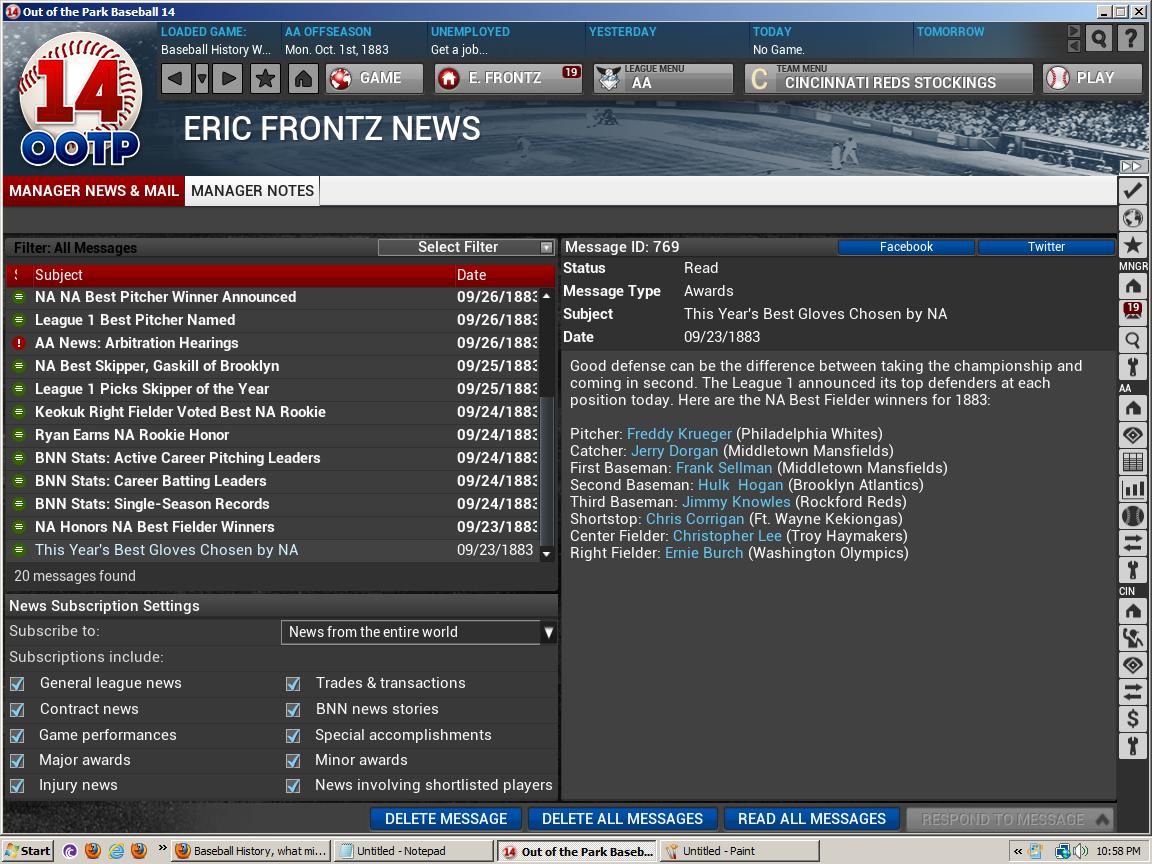
Task: Switch to the Manager Notes tab
Action: tap(252, 191)
